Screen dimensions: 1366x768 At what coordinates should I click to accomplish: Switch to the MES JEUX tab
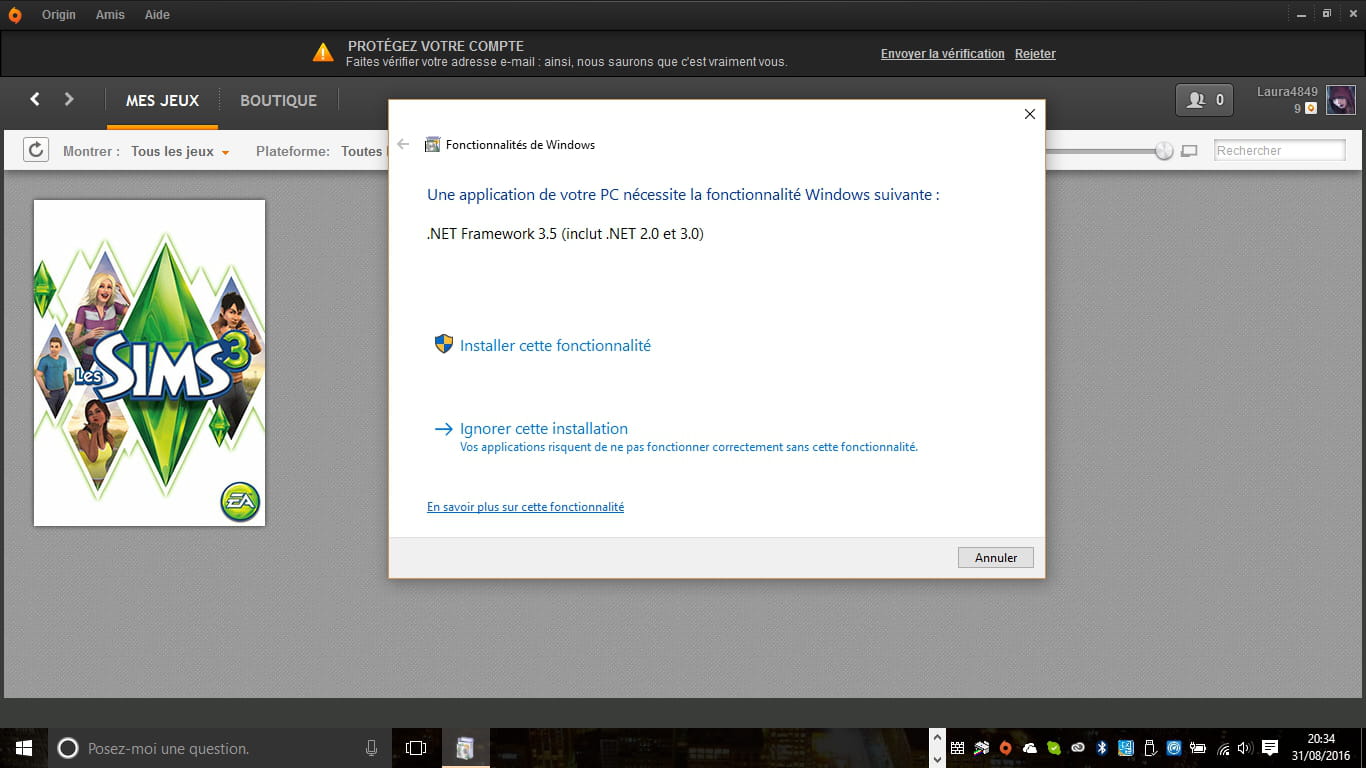[162, 101]
